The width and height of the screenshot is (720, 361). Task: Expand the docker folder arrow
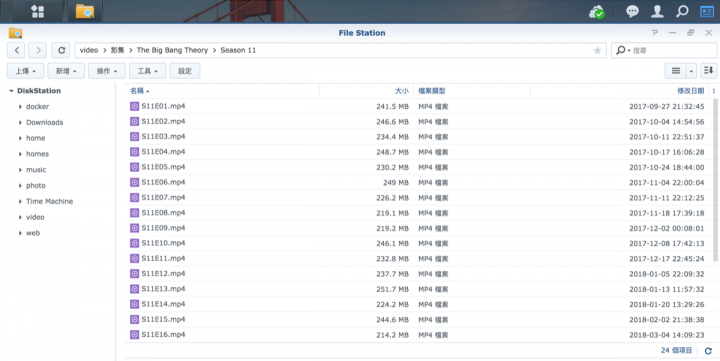tap(20, 107)
